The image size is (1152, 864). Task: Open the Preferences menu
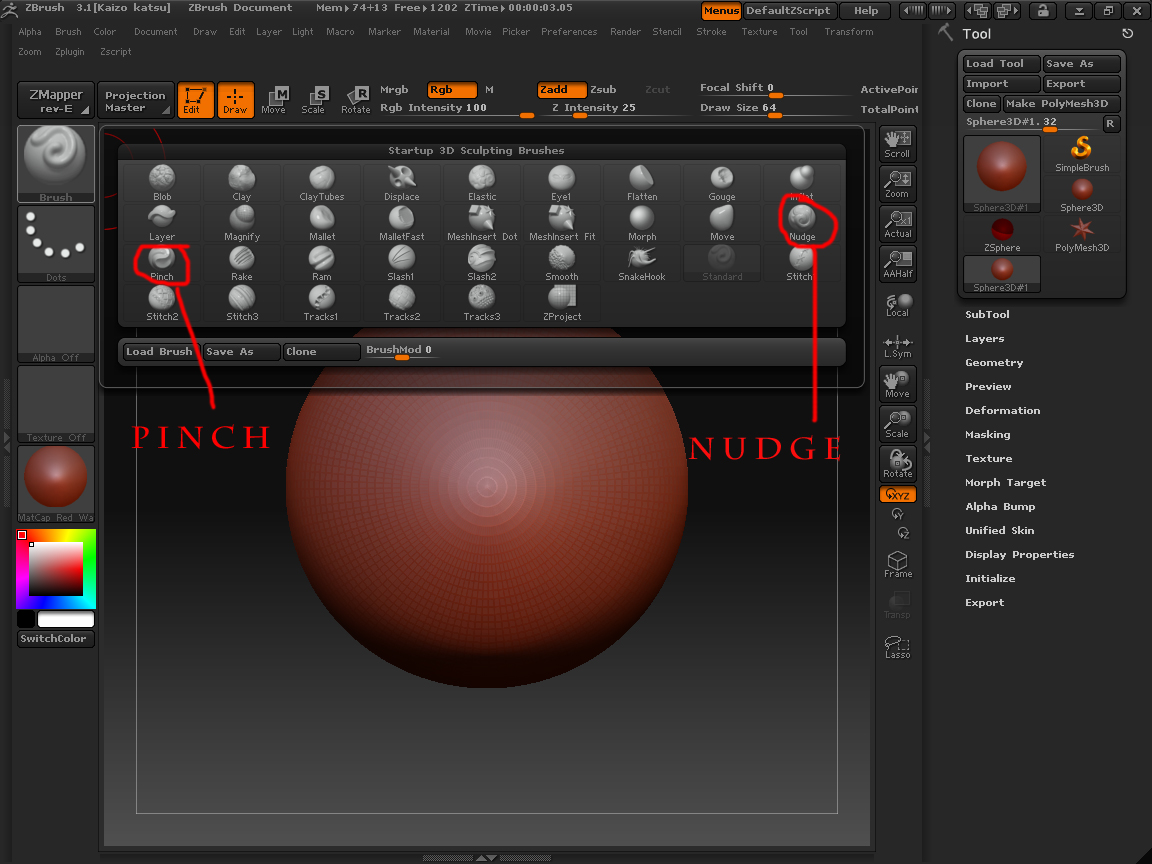tap(569, 32)
